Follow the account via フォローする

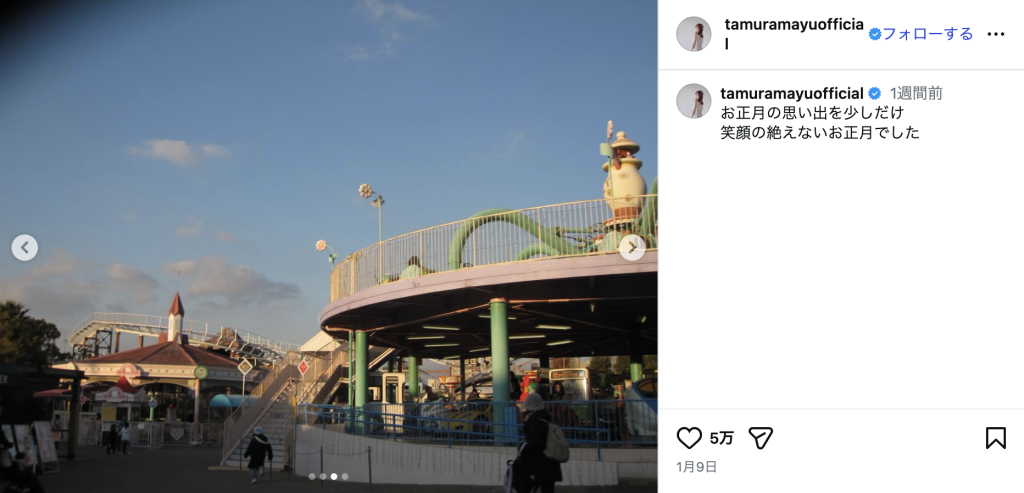tap(928, 34)
